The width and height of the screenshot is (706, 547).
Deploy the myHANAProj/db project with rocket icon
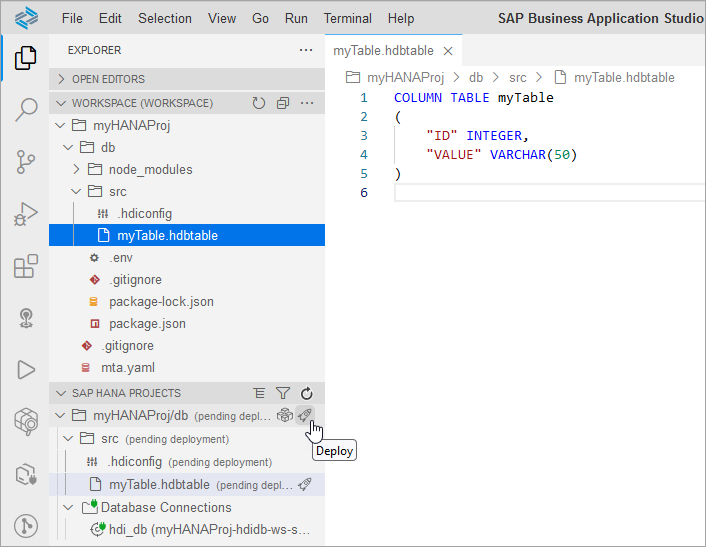[x=305, y=415]
